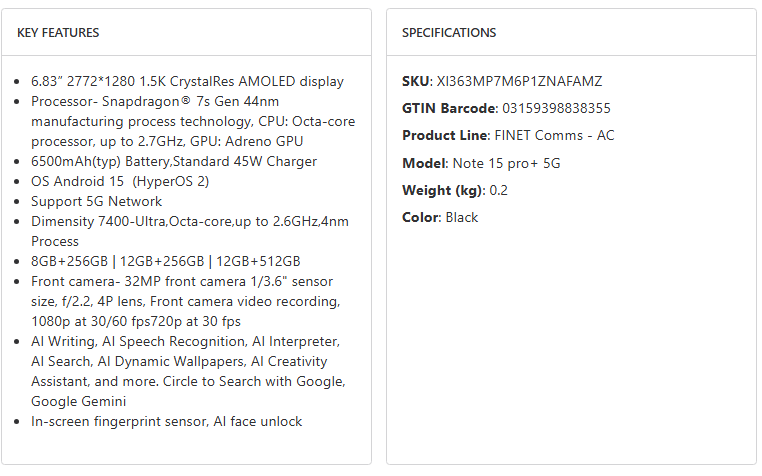Click the bold SKU label
Viewport: 762px width, 476px height.
pos(416,81)
